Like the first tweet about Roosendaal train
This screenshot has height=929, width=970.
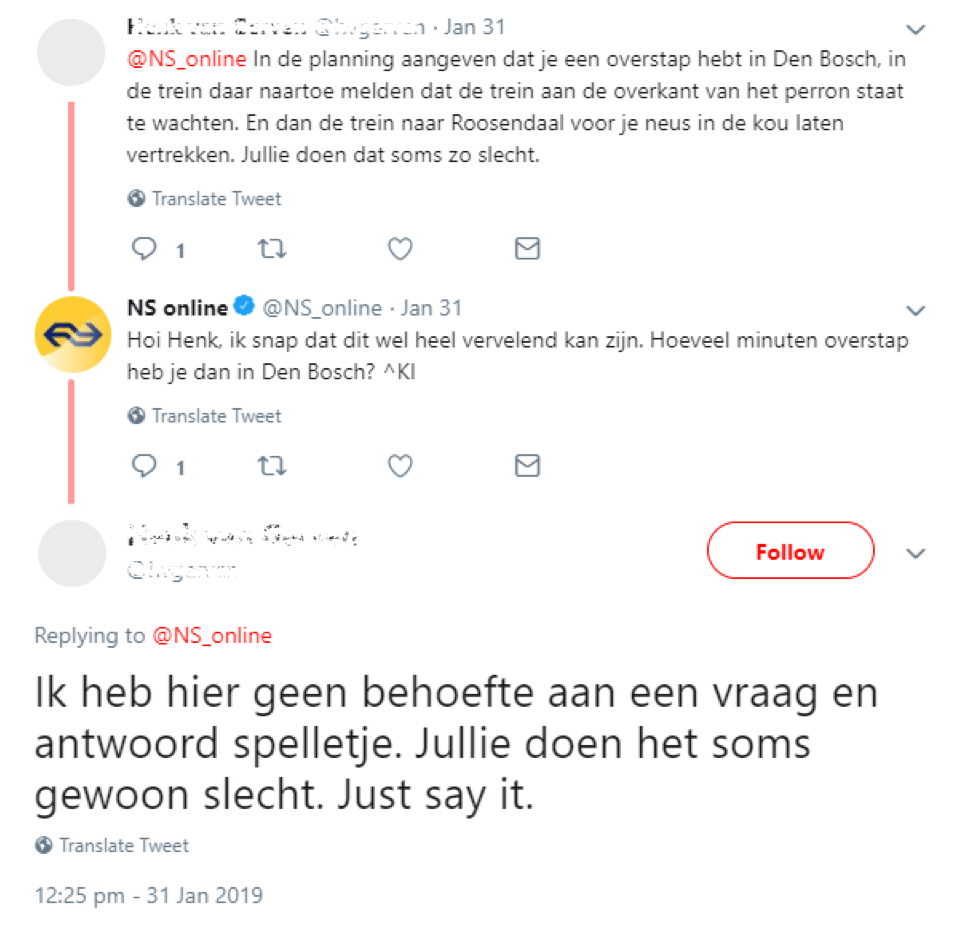point(400,249)
